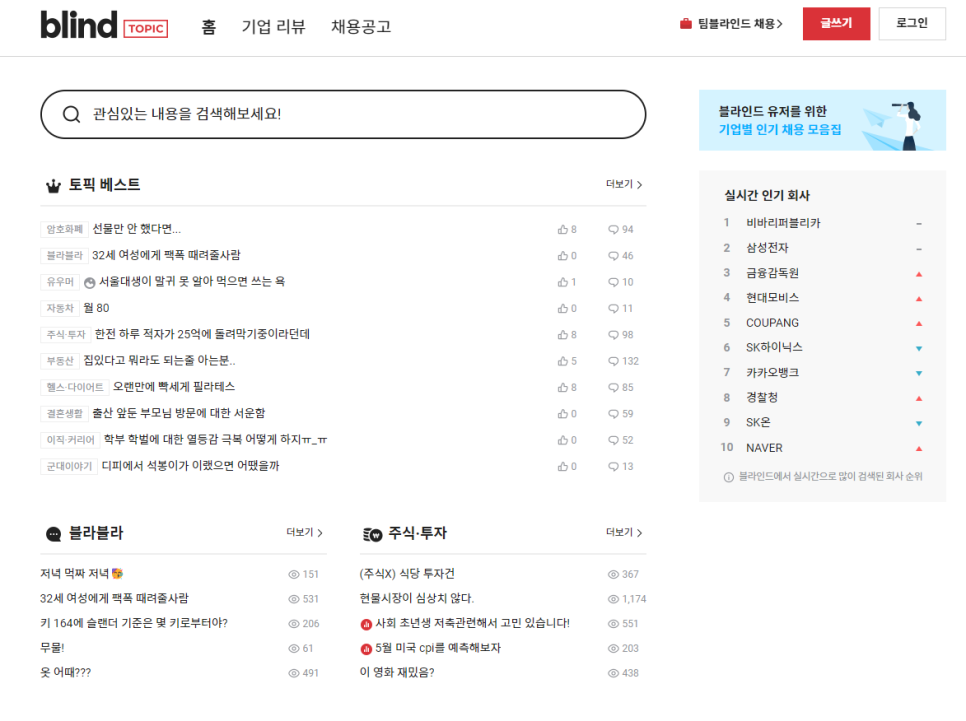Click the info icon under the company ranking
Viewport: 966px width, 721px height.
[x=729, y=477]
